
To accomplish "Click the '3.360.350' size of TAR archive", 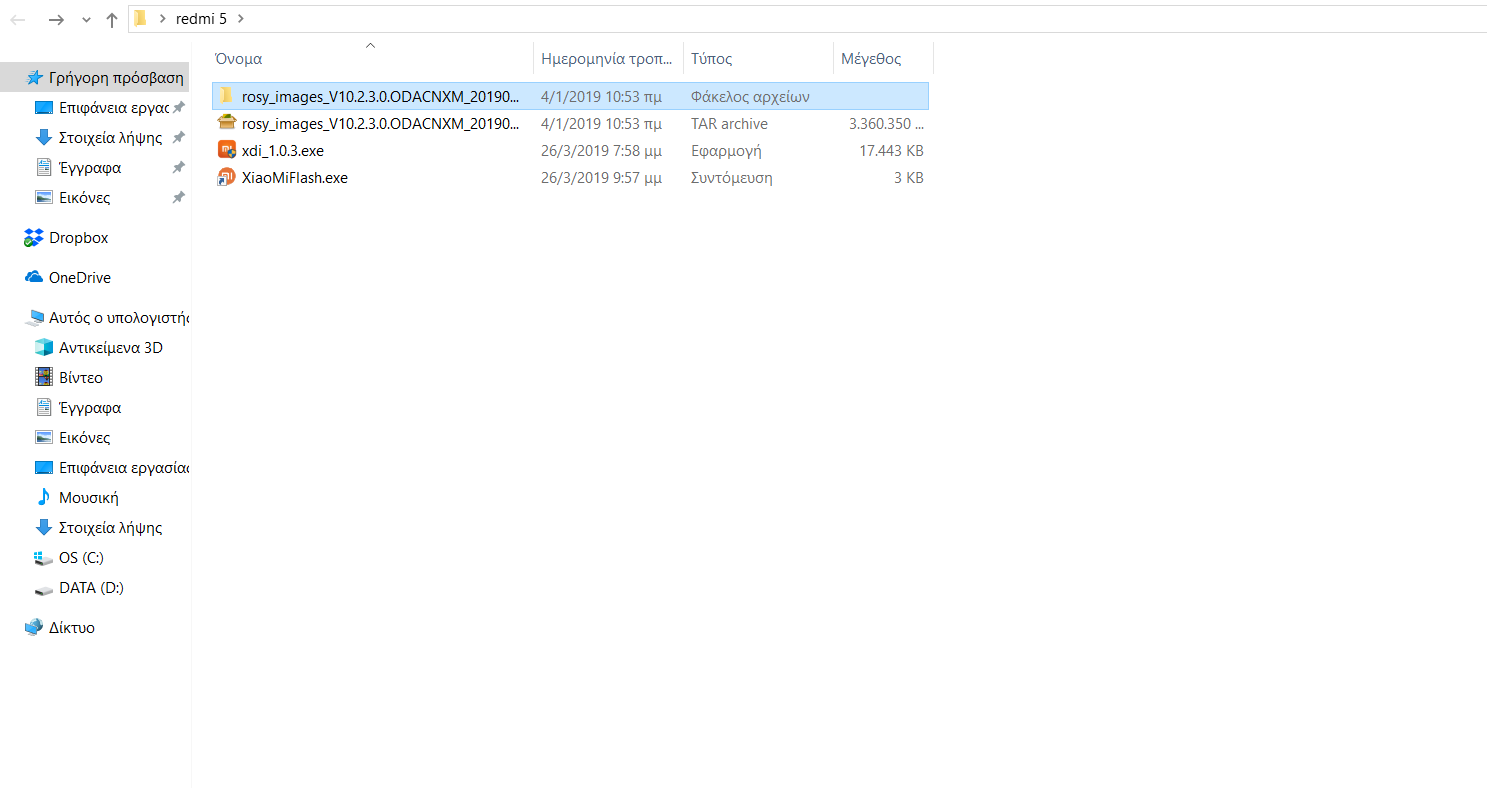I will click(x=886, y=124).
